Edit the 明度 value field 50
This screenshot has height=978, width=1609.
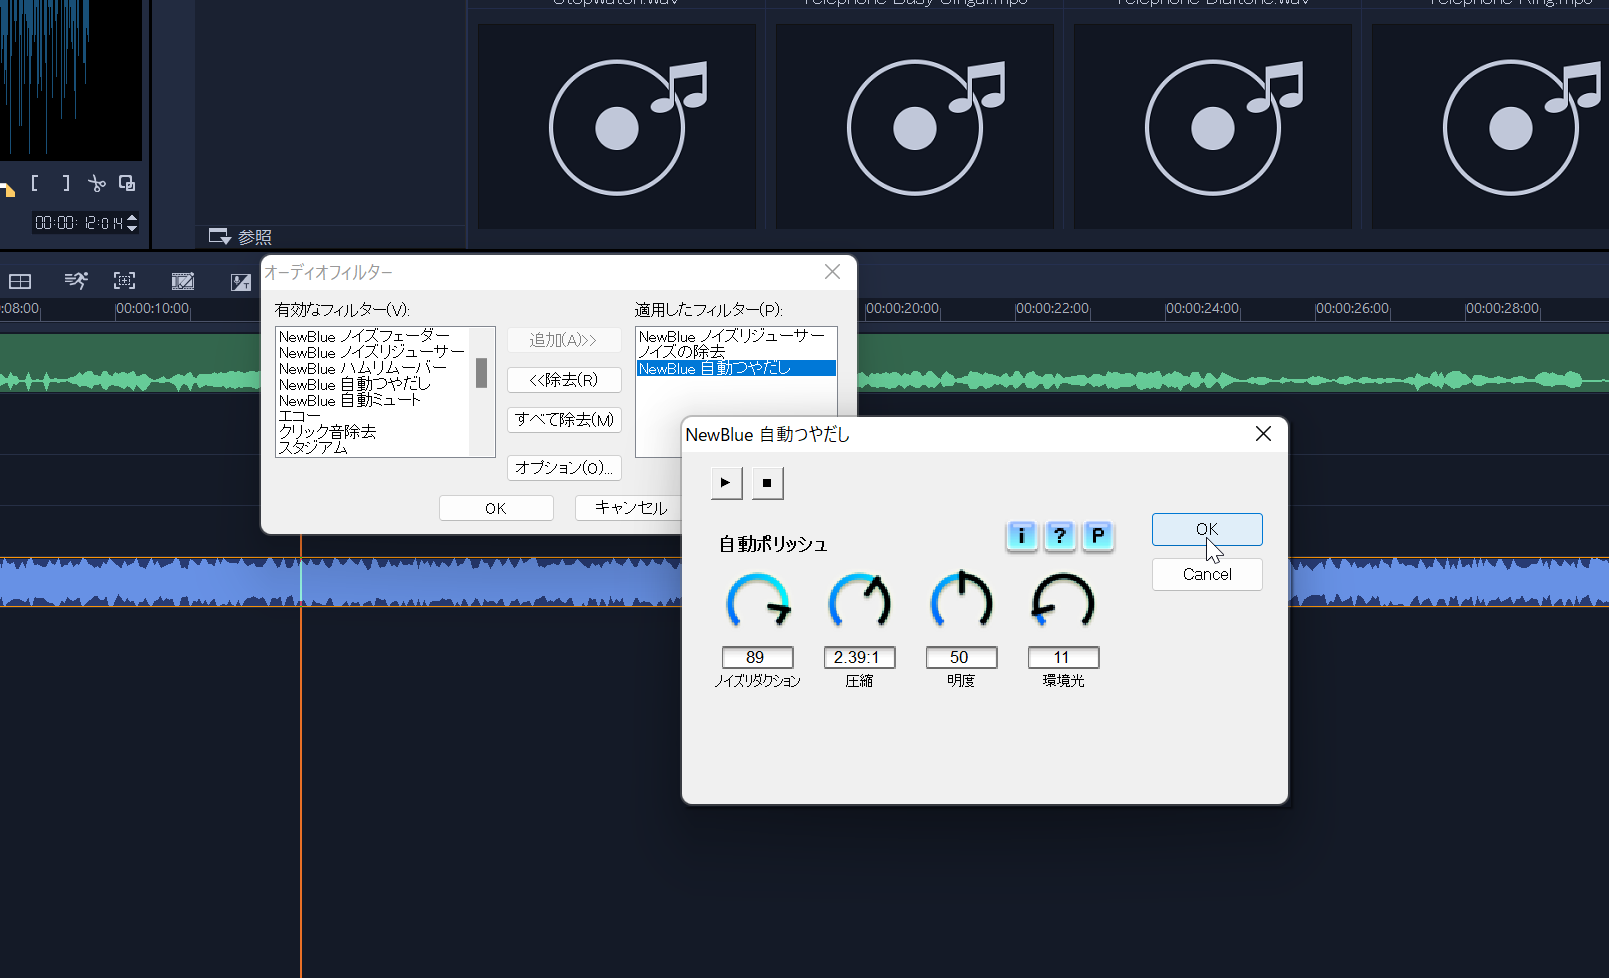pos(961,657)
